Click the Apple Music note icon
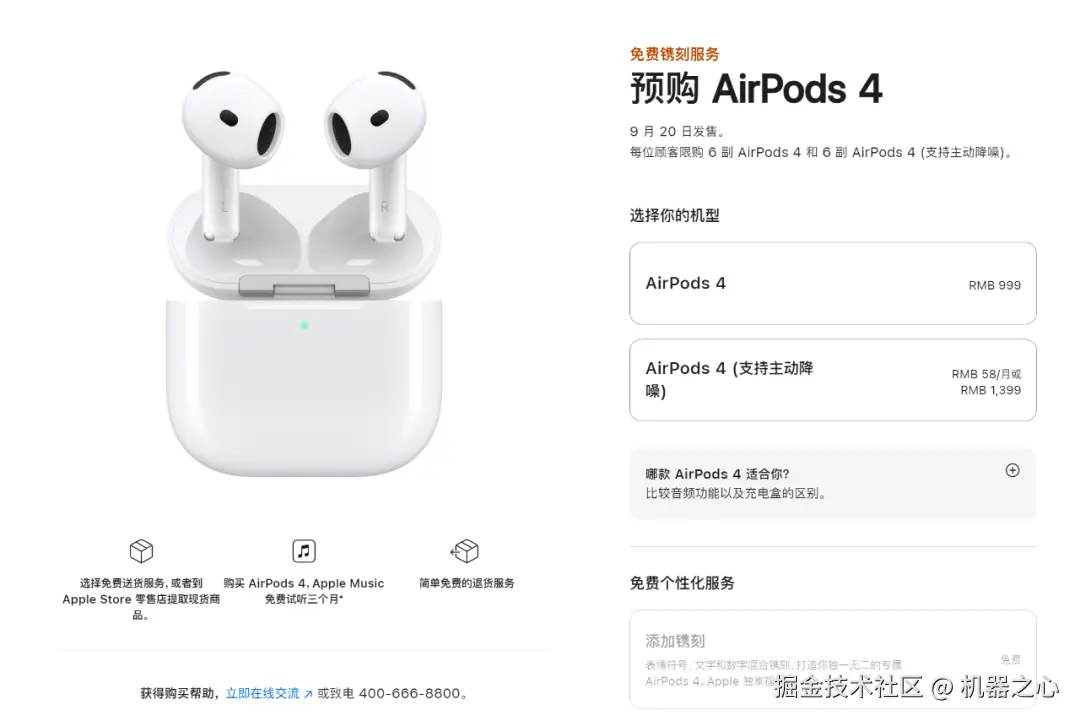This screenshot has height=721, width=1080. click(304, 551)
